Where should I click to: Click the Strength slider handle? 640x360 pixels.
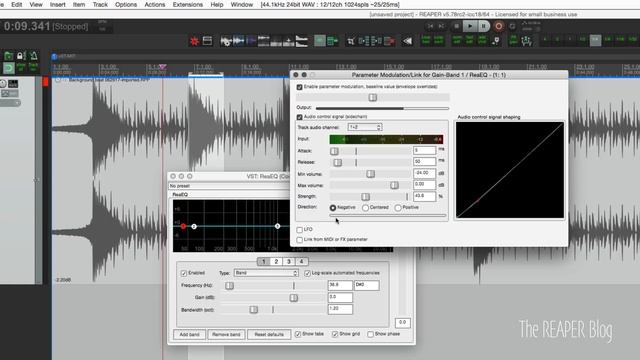(x=365, y=197)
